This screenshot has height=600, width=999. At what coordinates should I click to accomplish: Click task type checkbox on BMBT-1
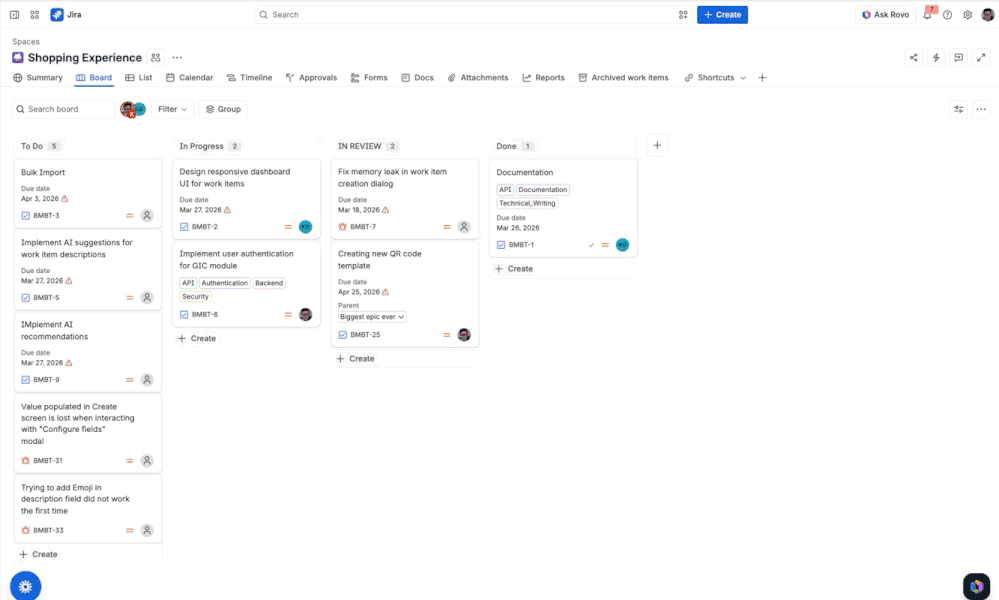coord(501,245)
